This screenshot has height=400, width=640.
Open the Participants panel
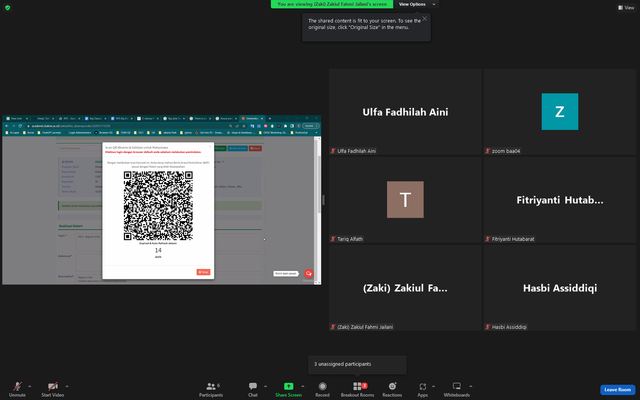(x=211, y=389)
